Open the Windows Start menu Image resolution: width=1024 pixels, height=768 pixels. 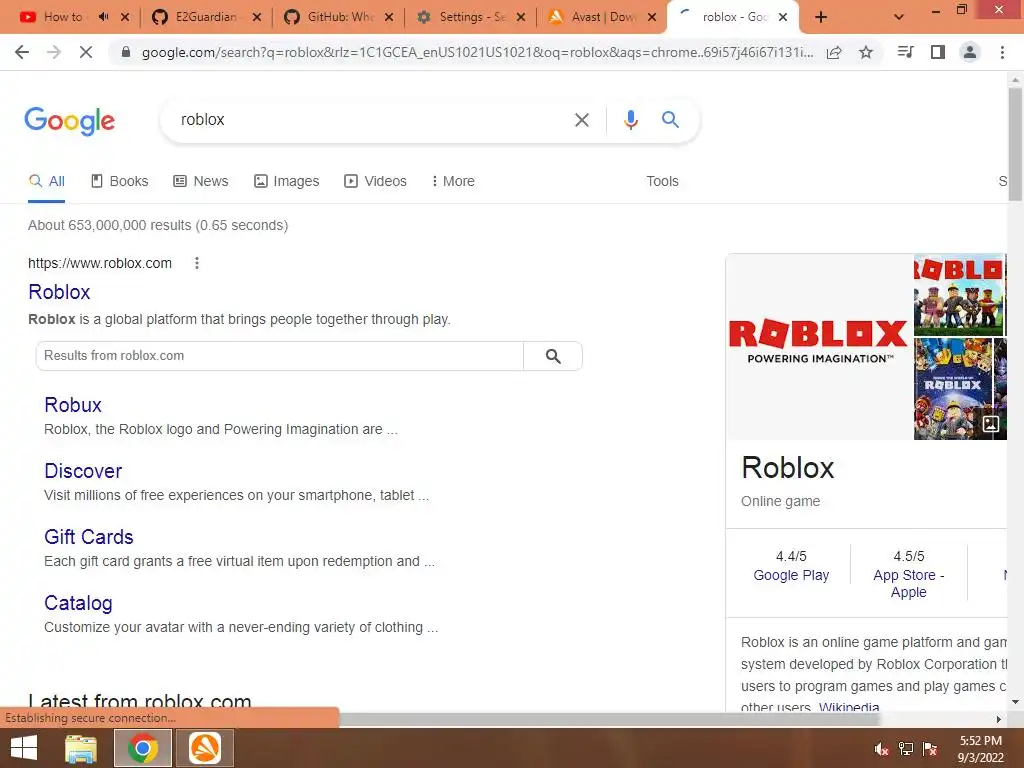[24, 748]
